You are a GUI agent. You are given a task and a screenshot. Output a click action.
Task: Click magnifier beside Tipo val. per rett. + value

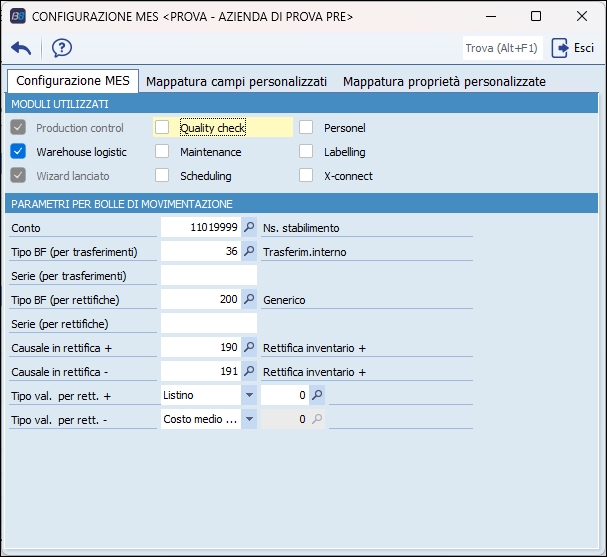point(317,396)
